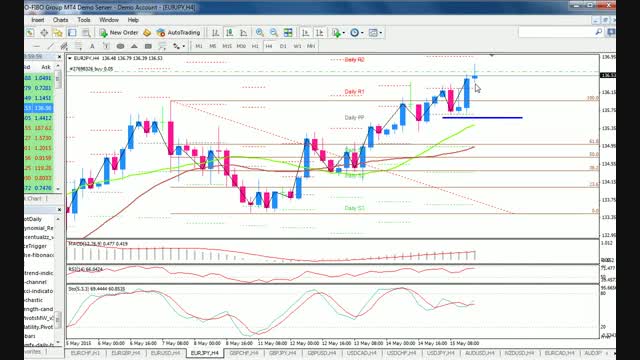
Task: Toggle the Chart Shift button
Action: coord(320,33)
